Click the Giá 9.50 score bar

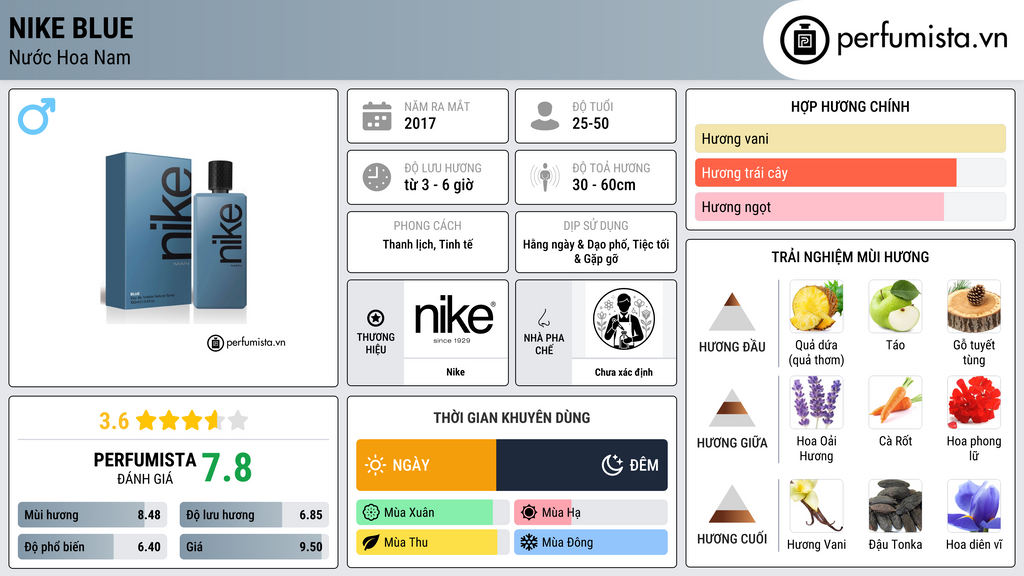point(254,547)
